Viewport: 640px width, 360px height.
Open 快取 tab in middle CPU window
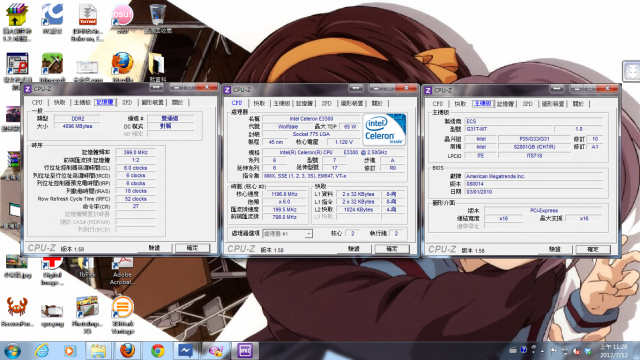(x=259, y=103)
